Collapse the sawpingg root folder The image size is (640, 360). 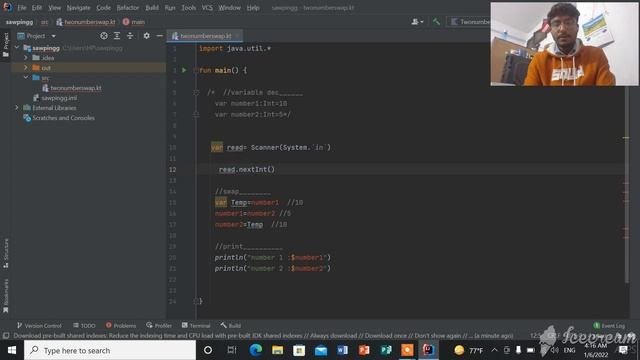point(17,48)
